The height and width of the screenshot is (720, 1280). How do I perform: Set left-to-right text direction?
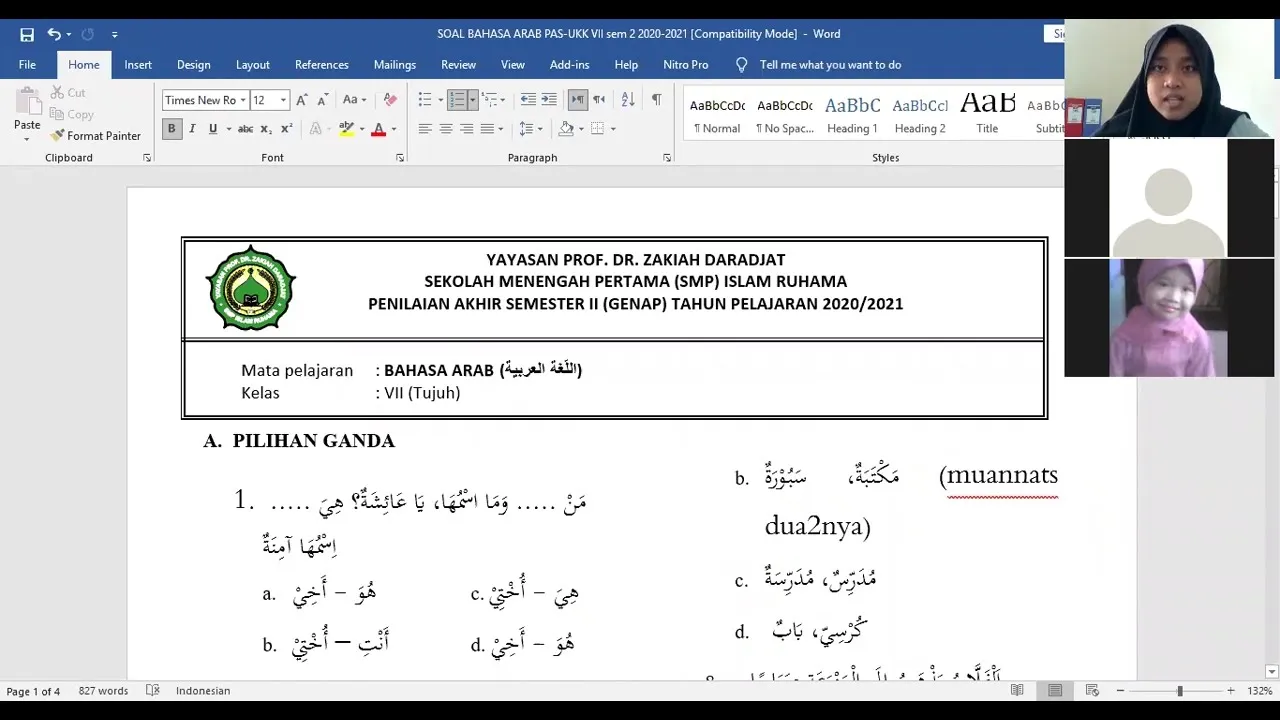pyautogui.click(x=578, y=100)
